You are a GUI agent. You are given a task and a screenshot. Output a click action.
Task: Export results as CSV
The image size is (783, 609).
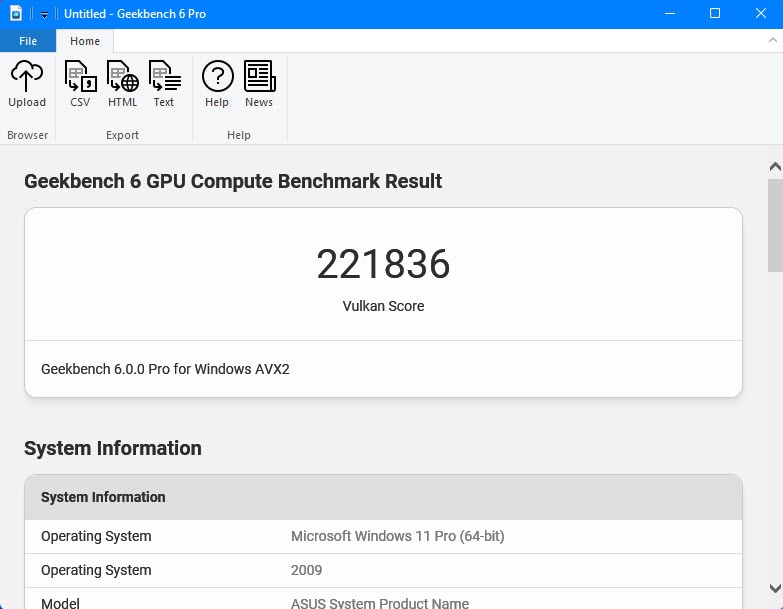coord(80,84)
